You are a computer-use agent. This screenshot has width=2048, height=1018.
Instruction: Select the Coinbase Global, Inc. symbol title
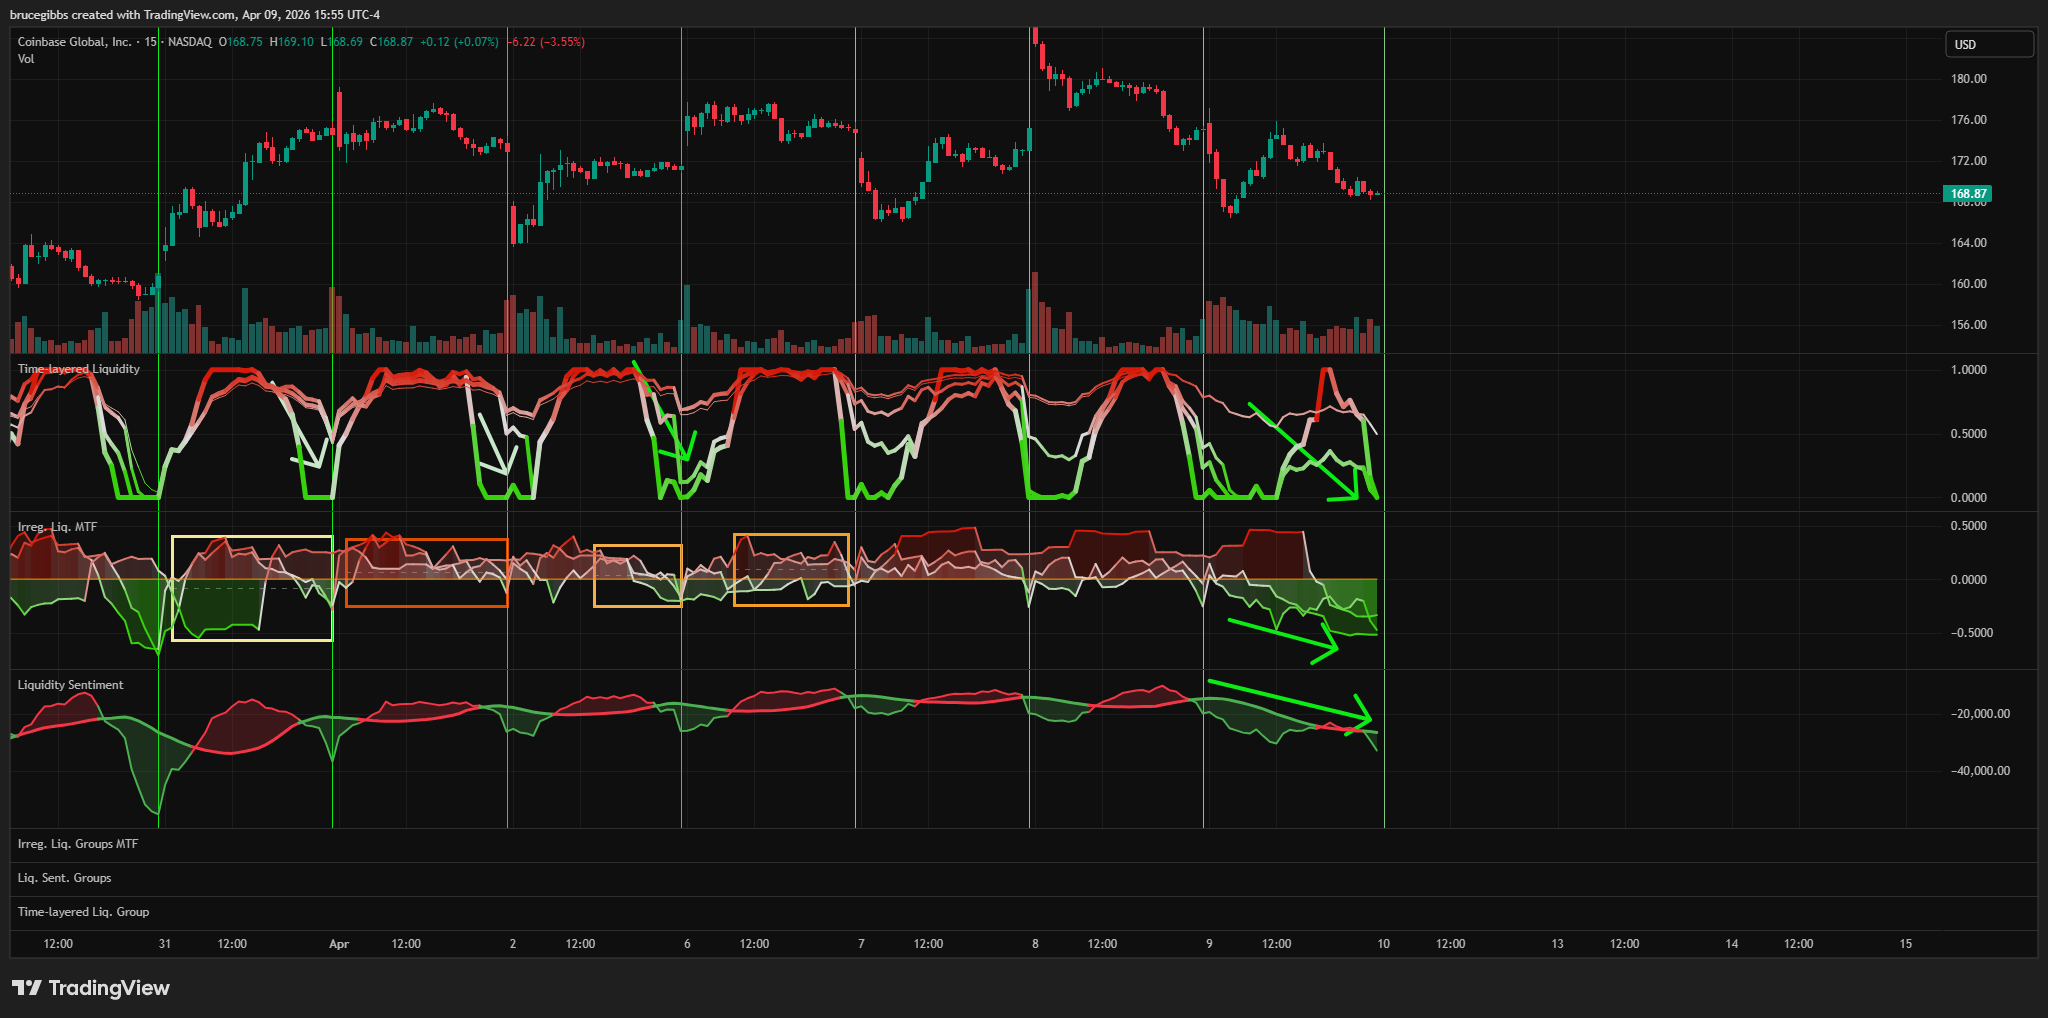click(x=74, y=42)
